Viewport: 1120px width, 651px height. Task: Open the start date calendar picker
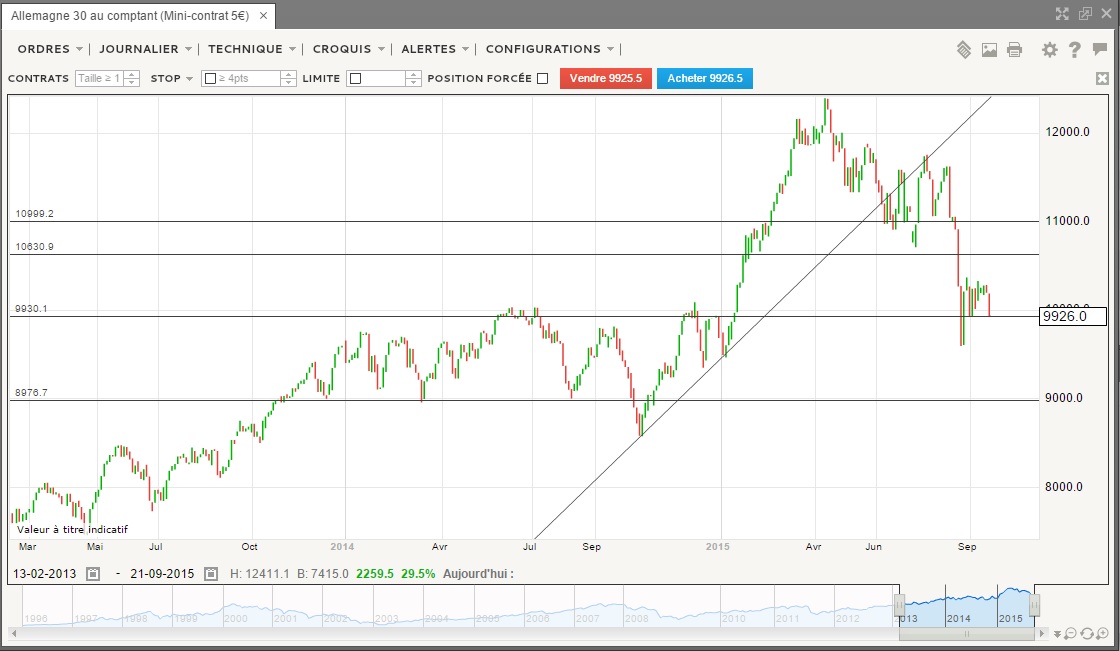coord(93,574)
